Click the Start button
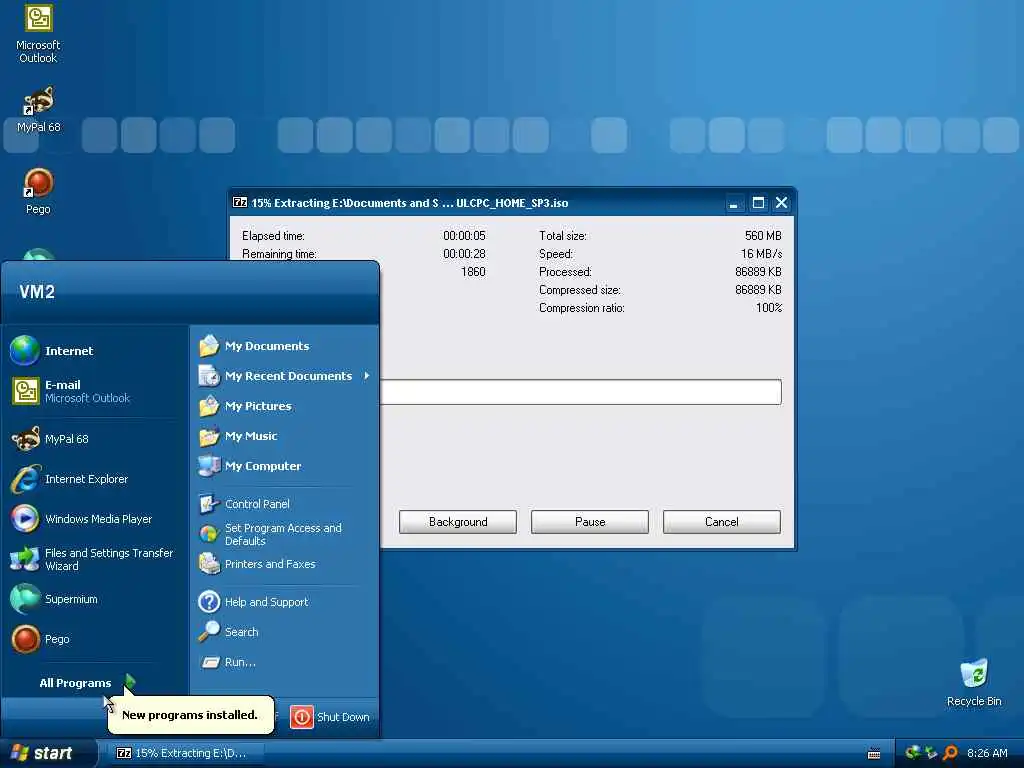Screen dimensions: 1024x768 [46, 753]
